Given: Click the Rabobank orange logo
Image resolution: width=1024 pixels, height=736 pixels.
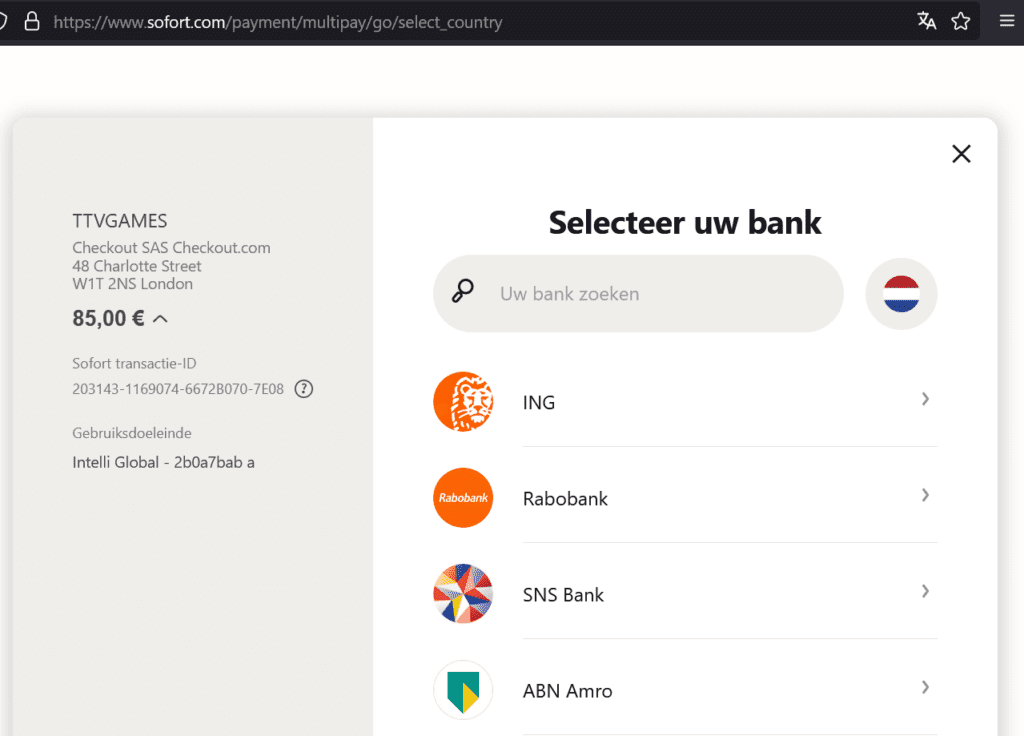Looking at the screenshot, I should [x=463, y=498].
